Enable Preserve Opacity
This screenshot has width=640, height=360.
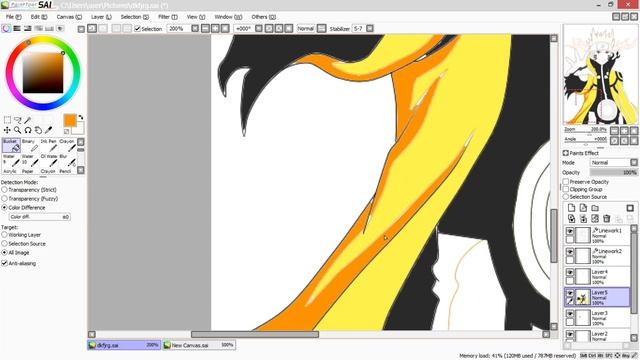pyautogui.click(x=566, y=182)
